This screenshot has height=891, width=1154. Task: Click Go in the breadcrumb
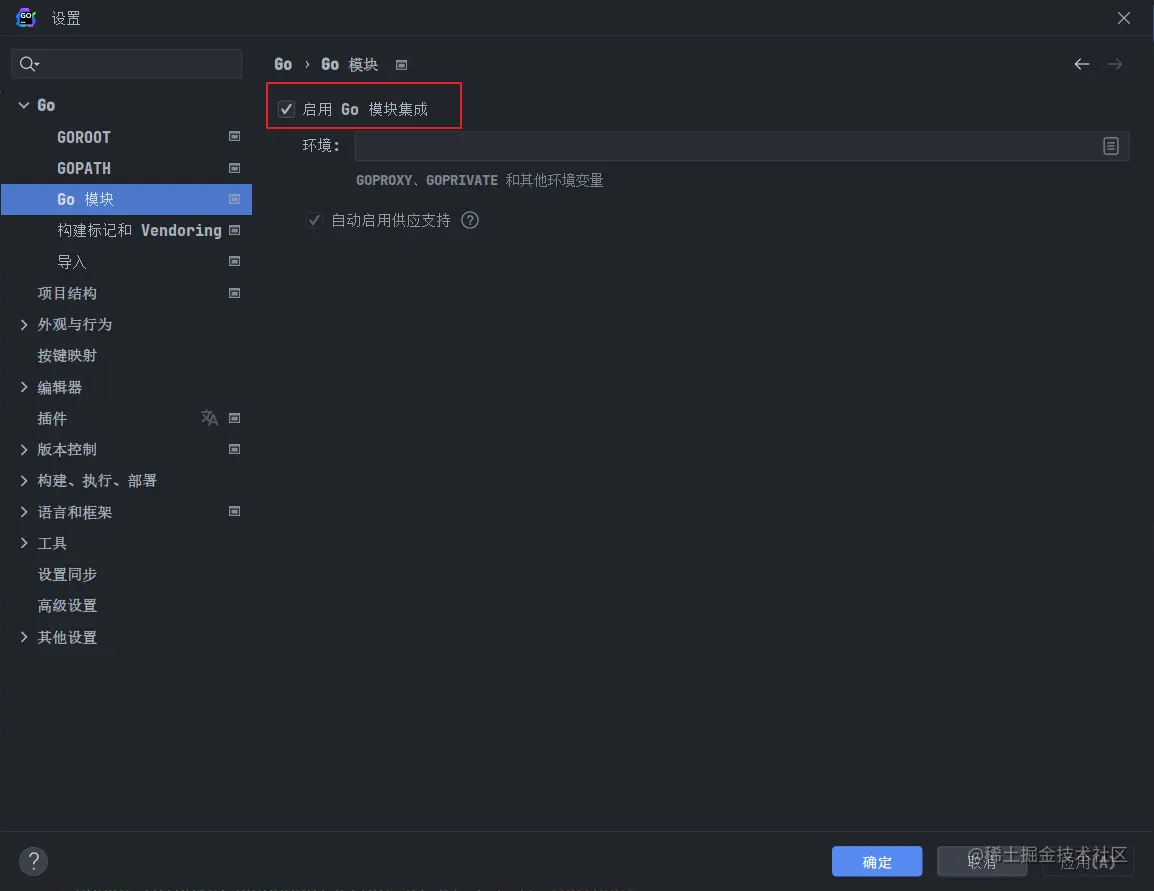tap(283, 64)
